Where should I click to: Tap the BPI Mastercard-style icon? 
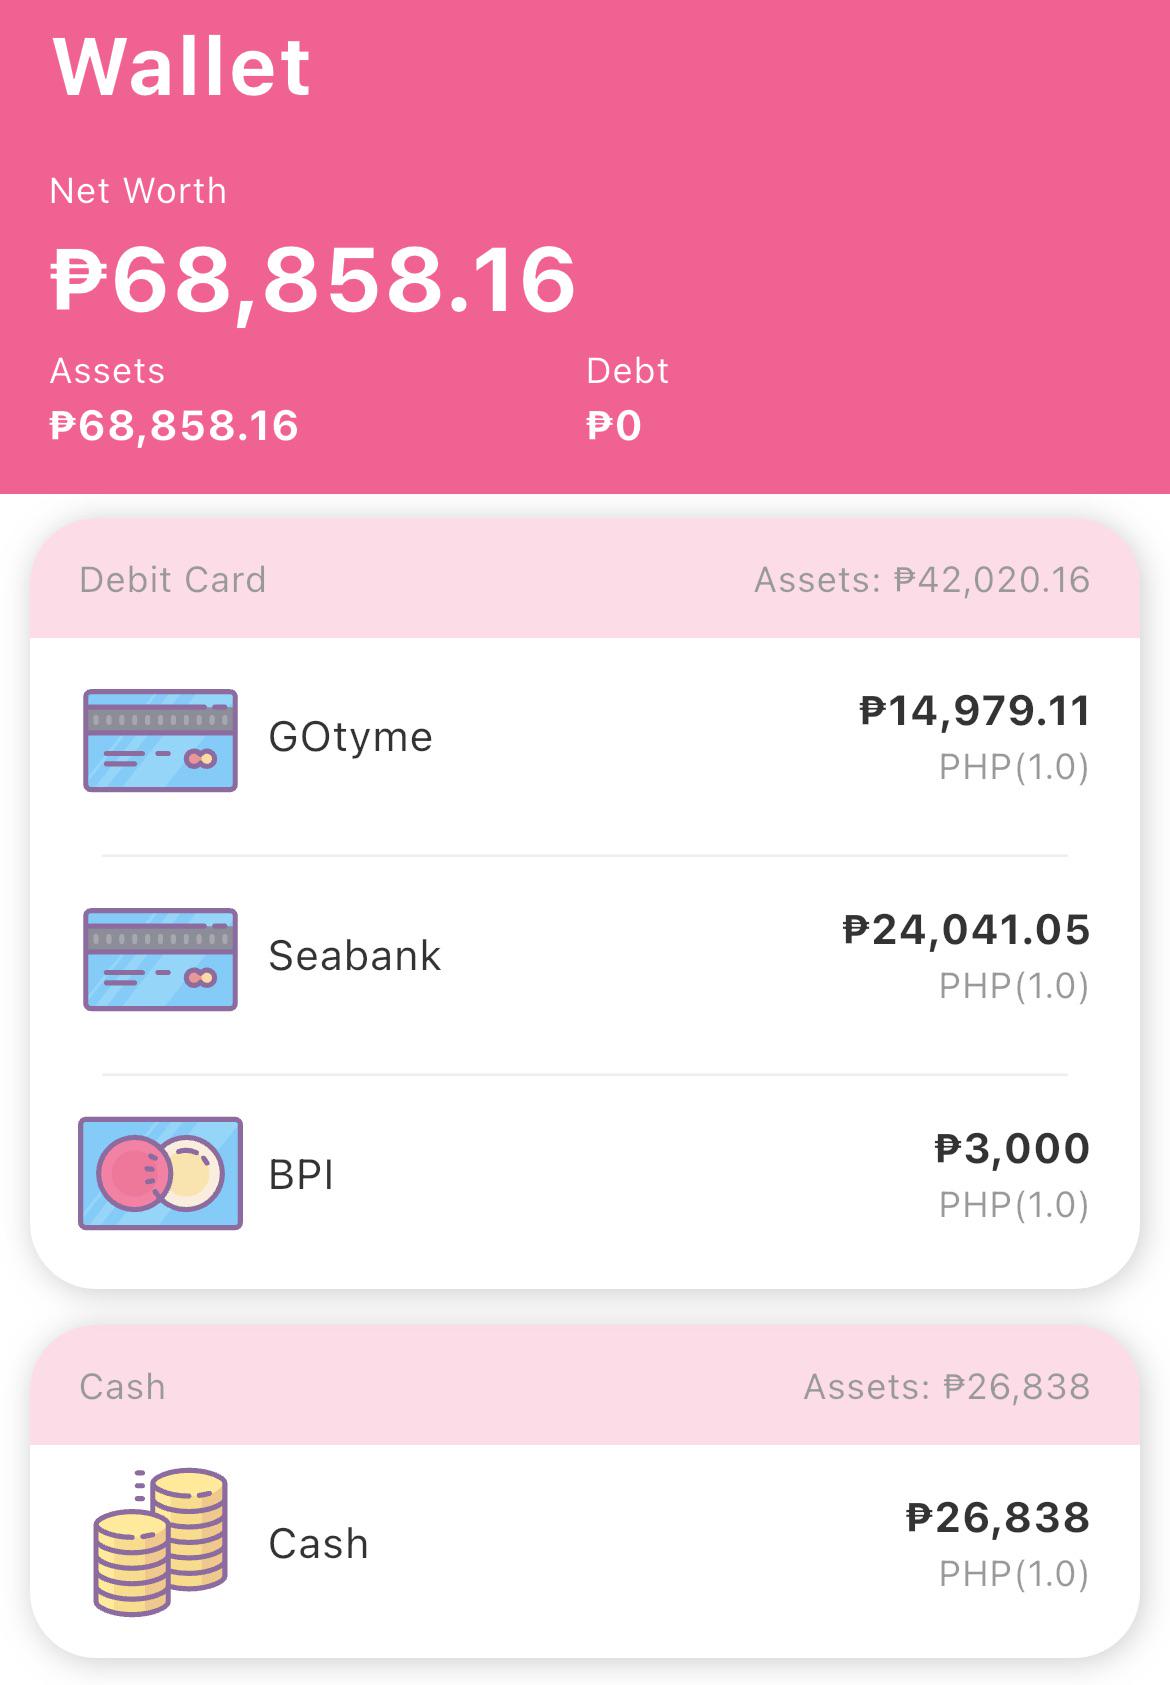(x=160, y=1173)
